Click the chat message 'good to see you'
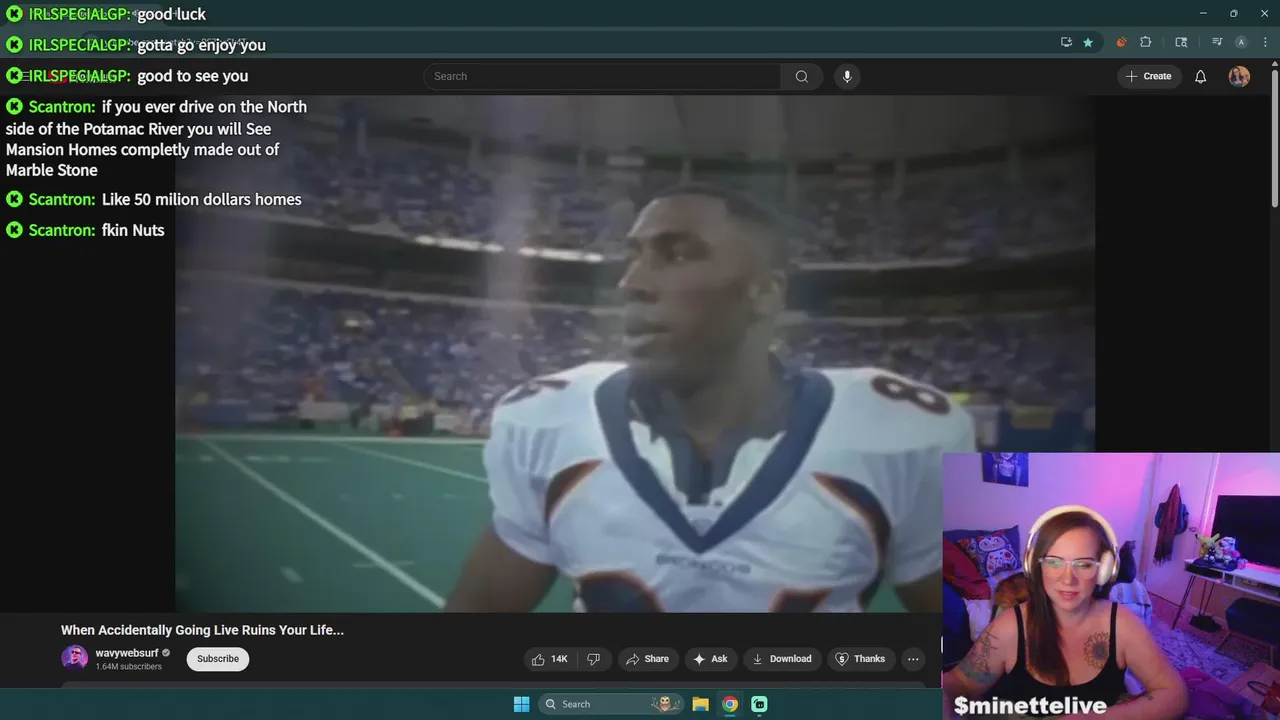 coord(192,76)
